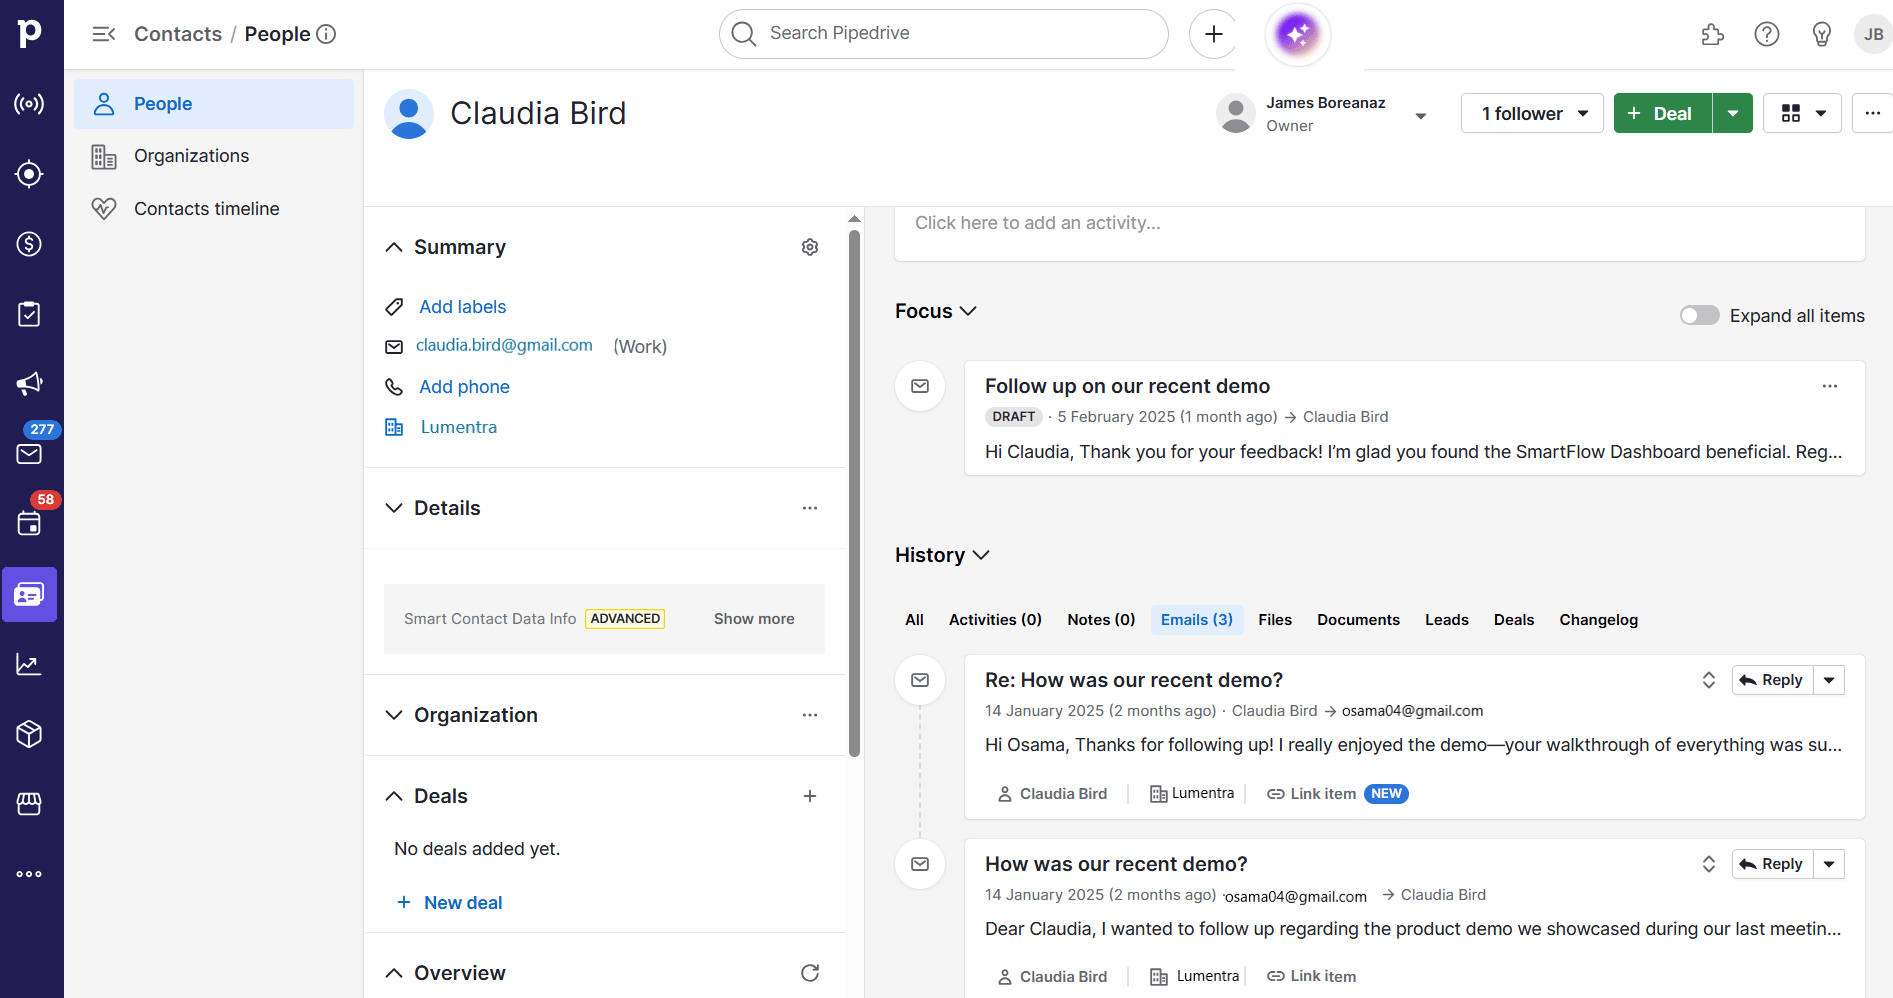Image resolution: width=1893 pixels, height=998 pixels.
Task: Open Summary section settings gear icon
Action: click(x=810, y=246)
